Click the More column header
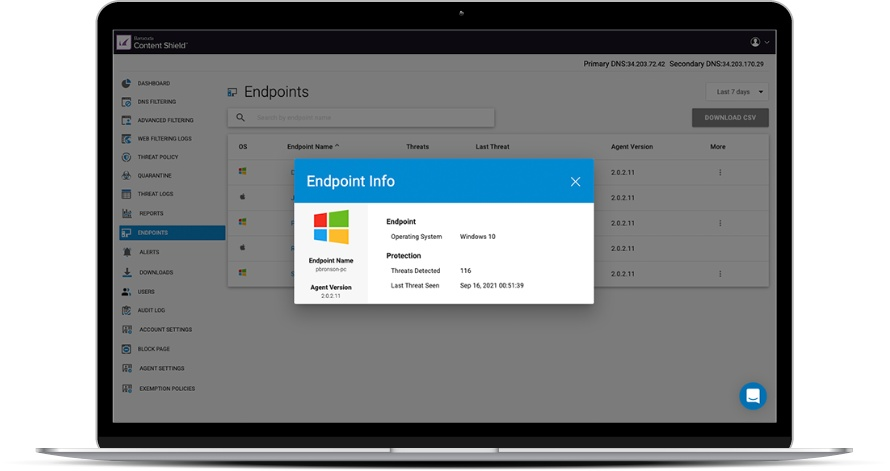This screenshot has width=890, height=471. pyautogui.click(x=717, y=147)
